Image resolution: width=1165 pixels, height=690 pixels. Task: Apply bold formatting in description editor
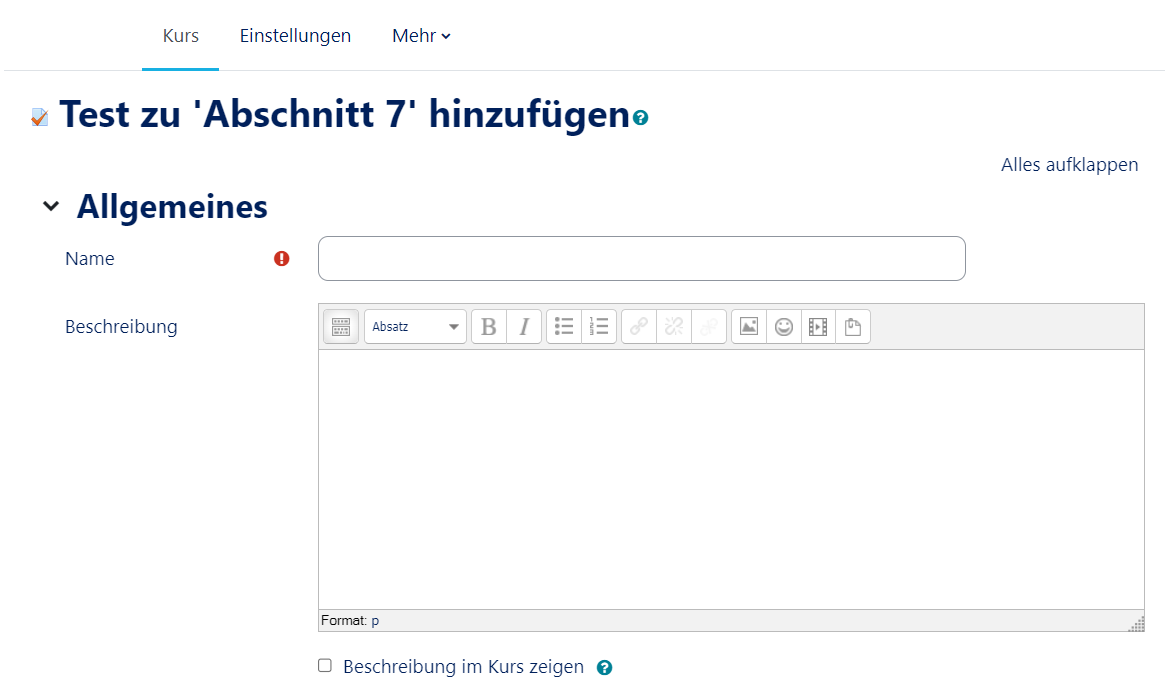click(489, 327)
